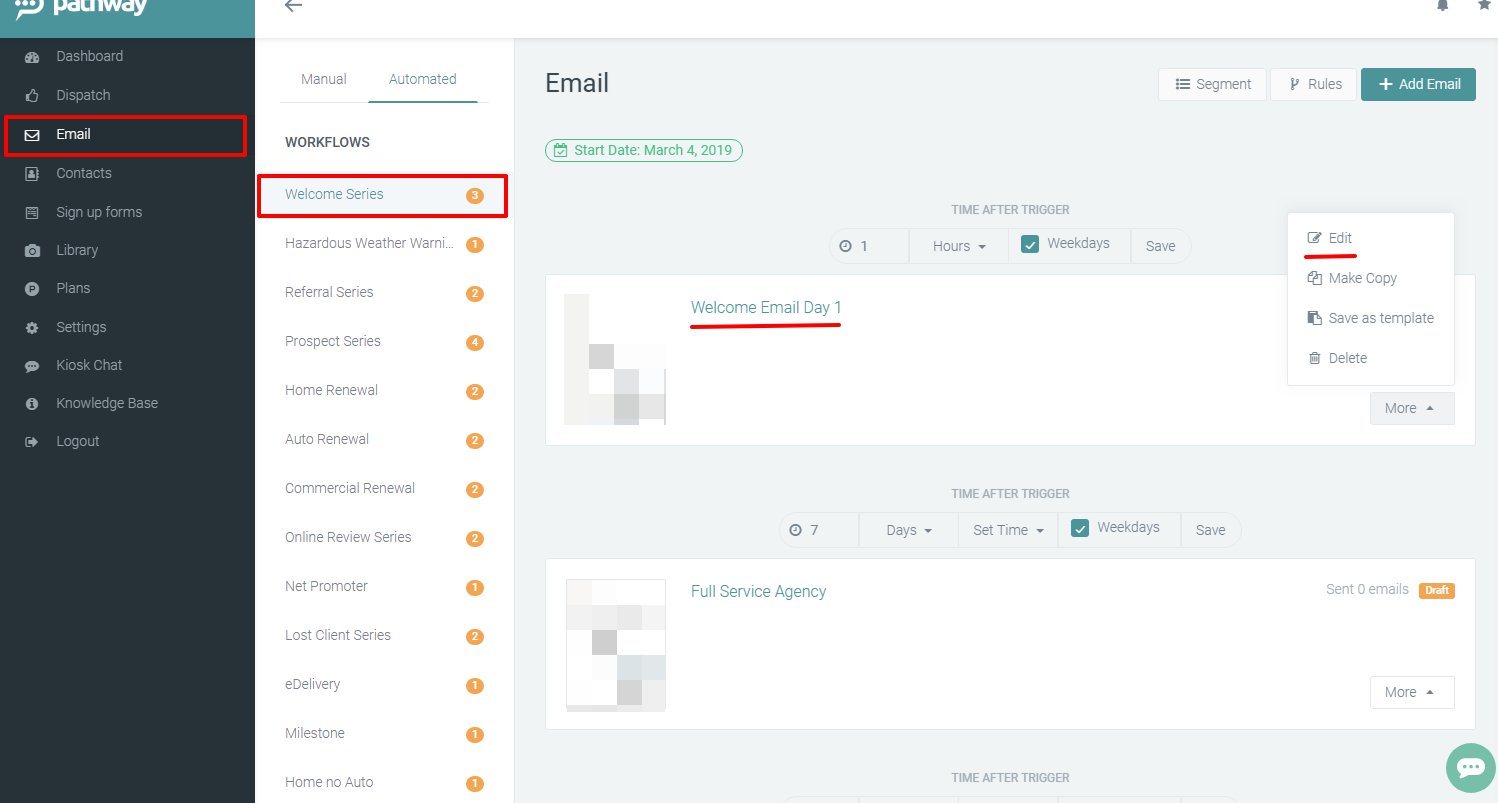
Task: Click the Library camera icon
Action: 32,251
